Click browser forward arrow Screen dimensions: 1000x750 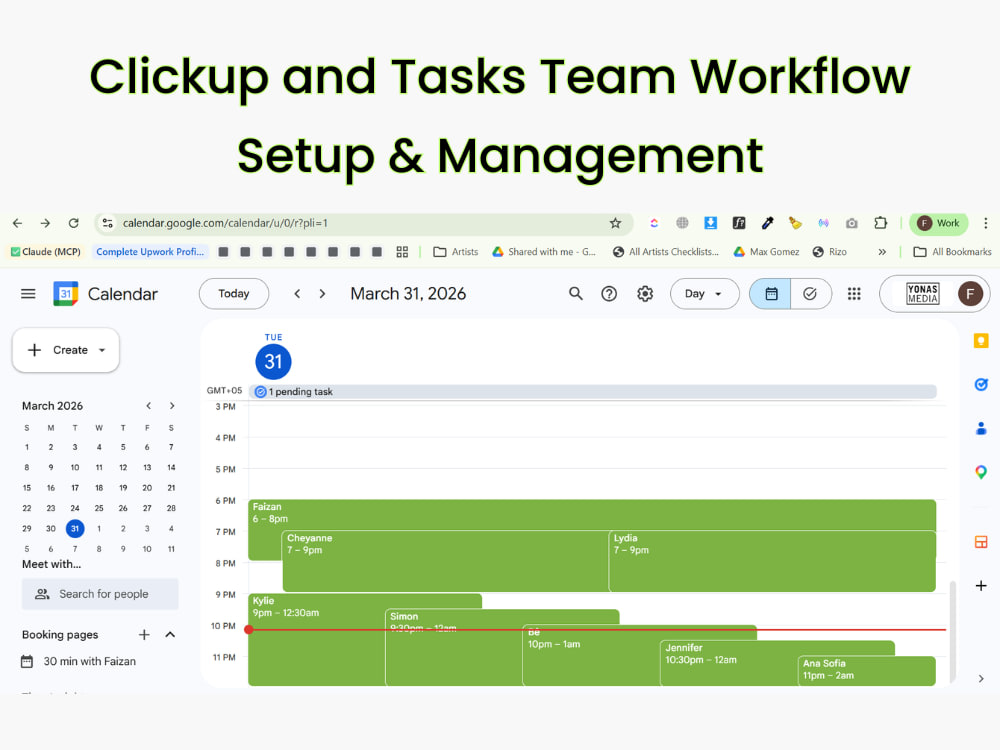pos(45,223)
